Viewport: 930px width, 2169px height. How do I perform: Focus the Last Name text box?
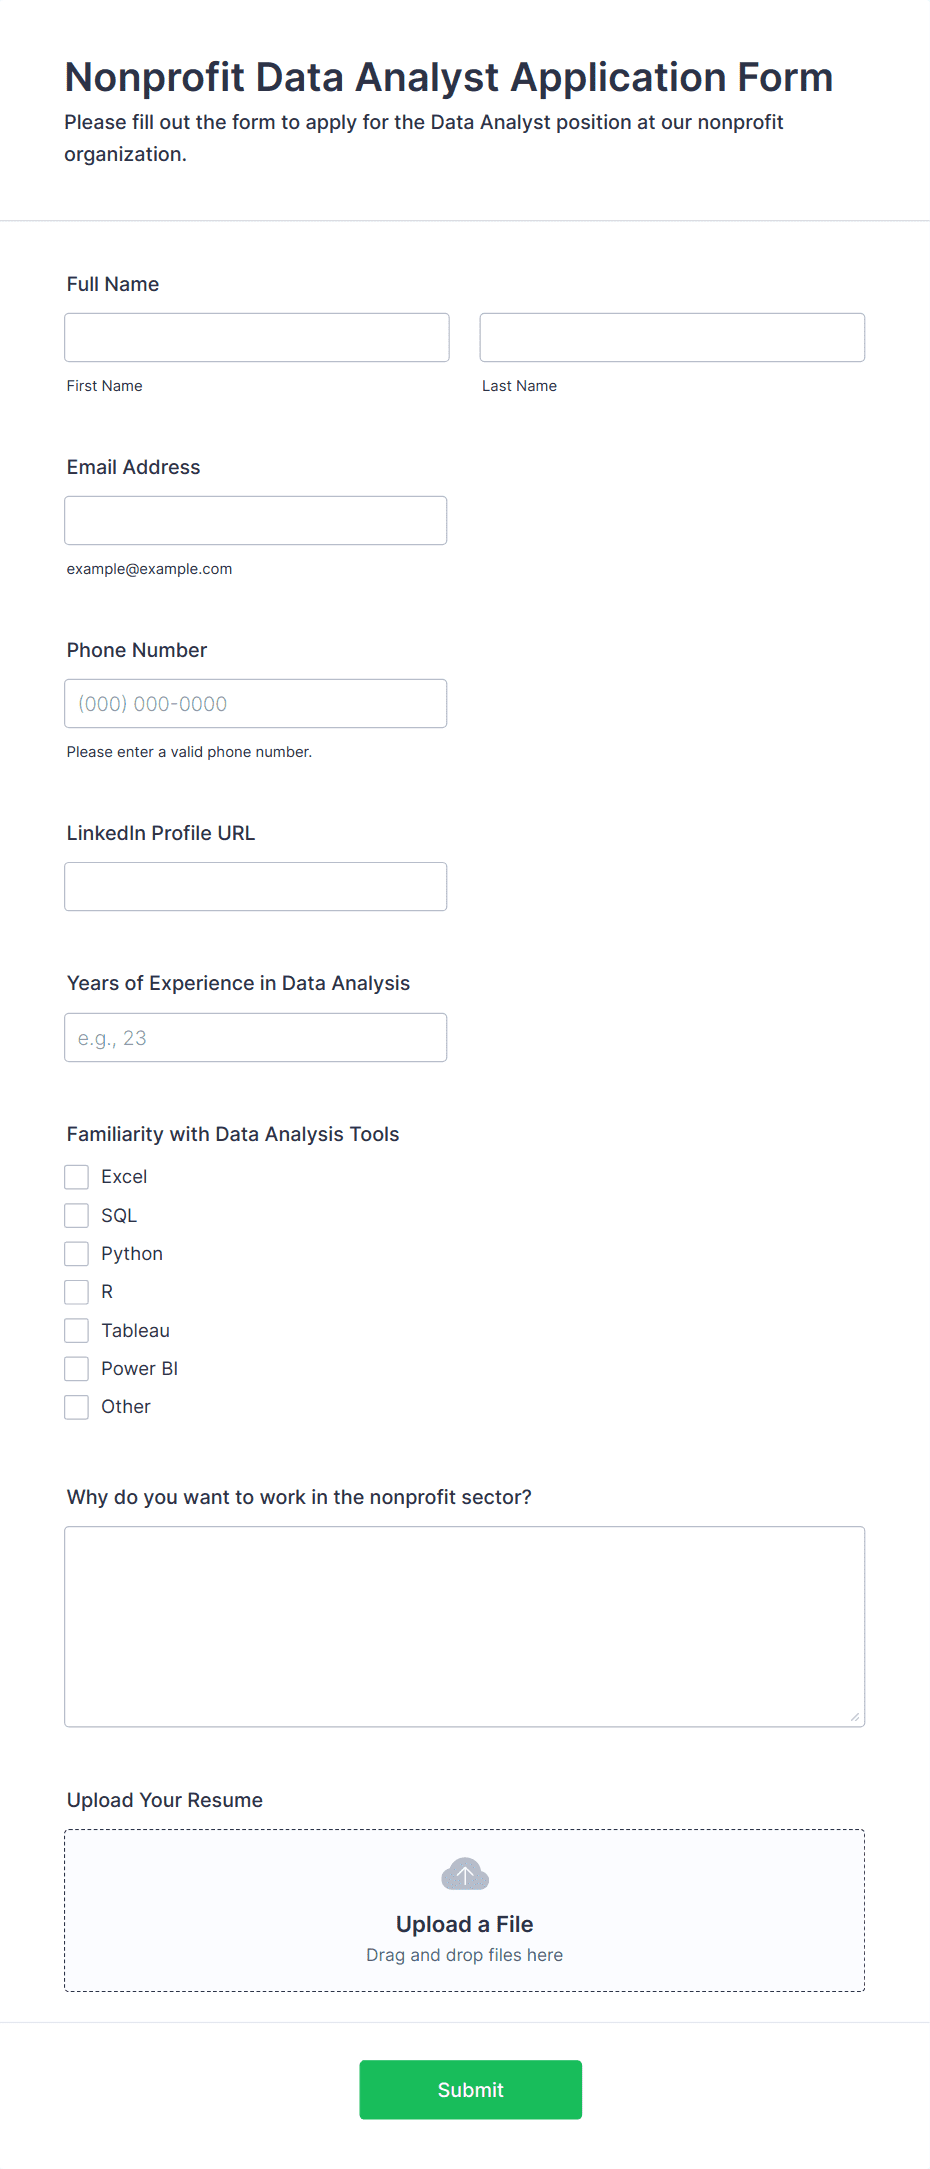672,337
